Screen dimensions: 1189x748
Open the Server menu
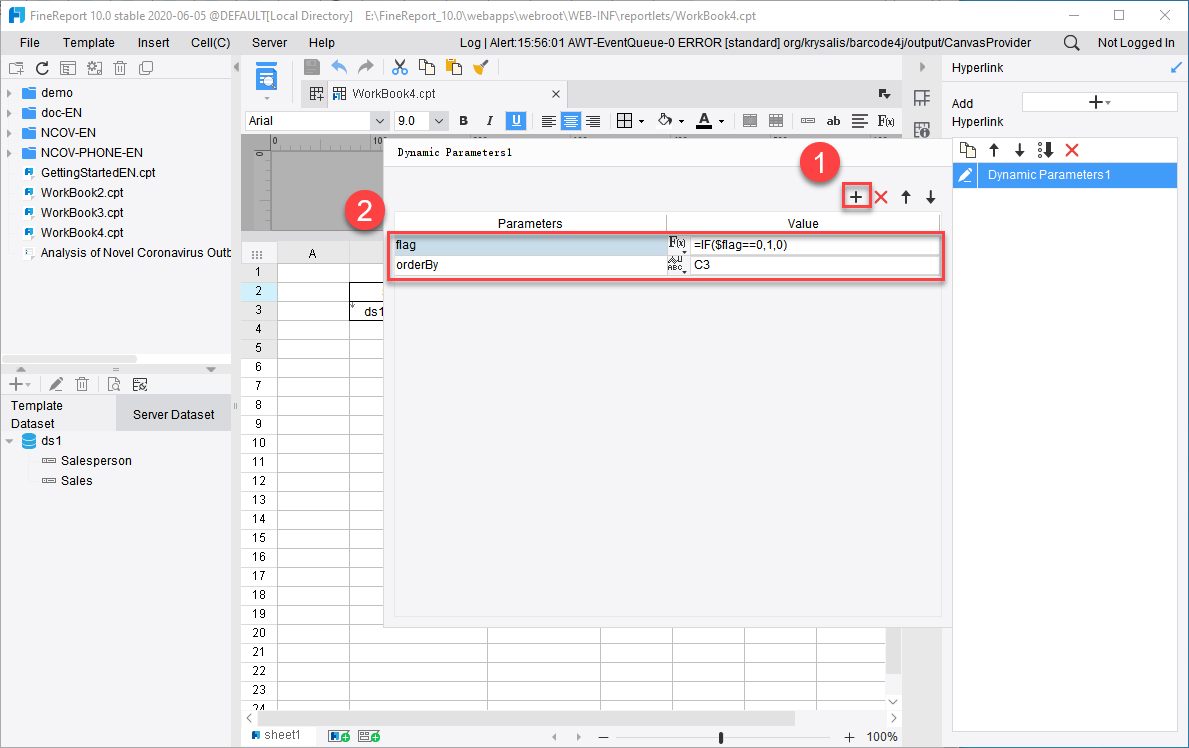click(270, 42)
